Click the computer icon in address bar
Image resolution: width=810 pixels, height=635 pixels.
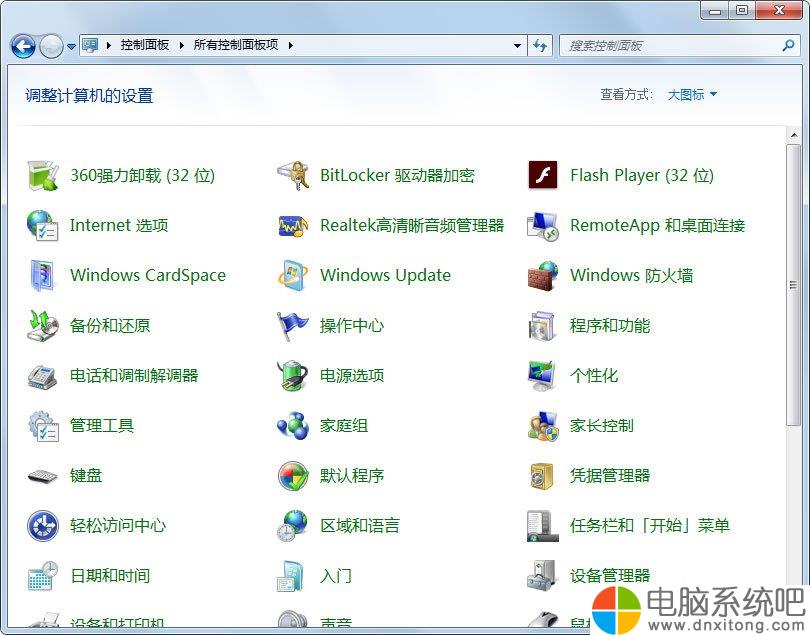click(x=90, y=45)
